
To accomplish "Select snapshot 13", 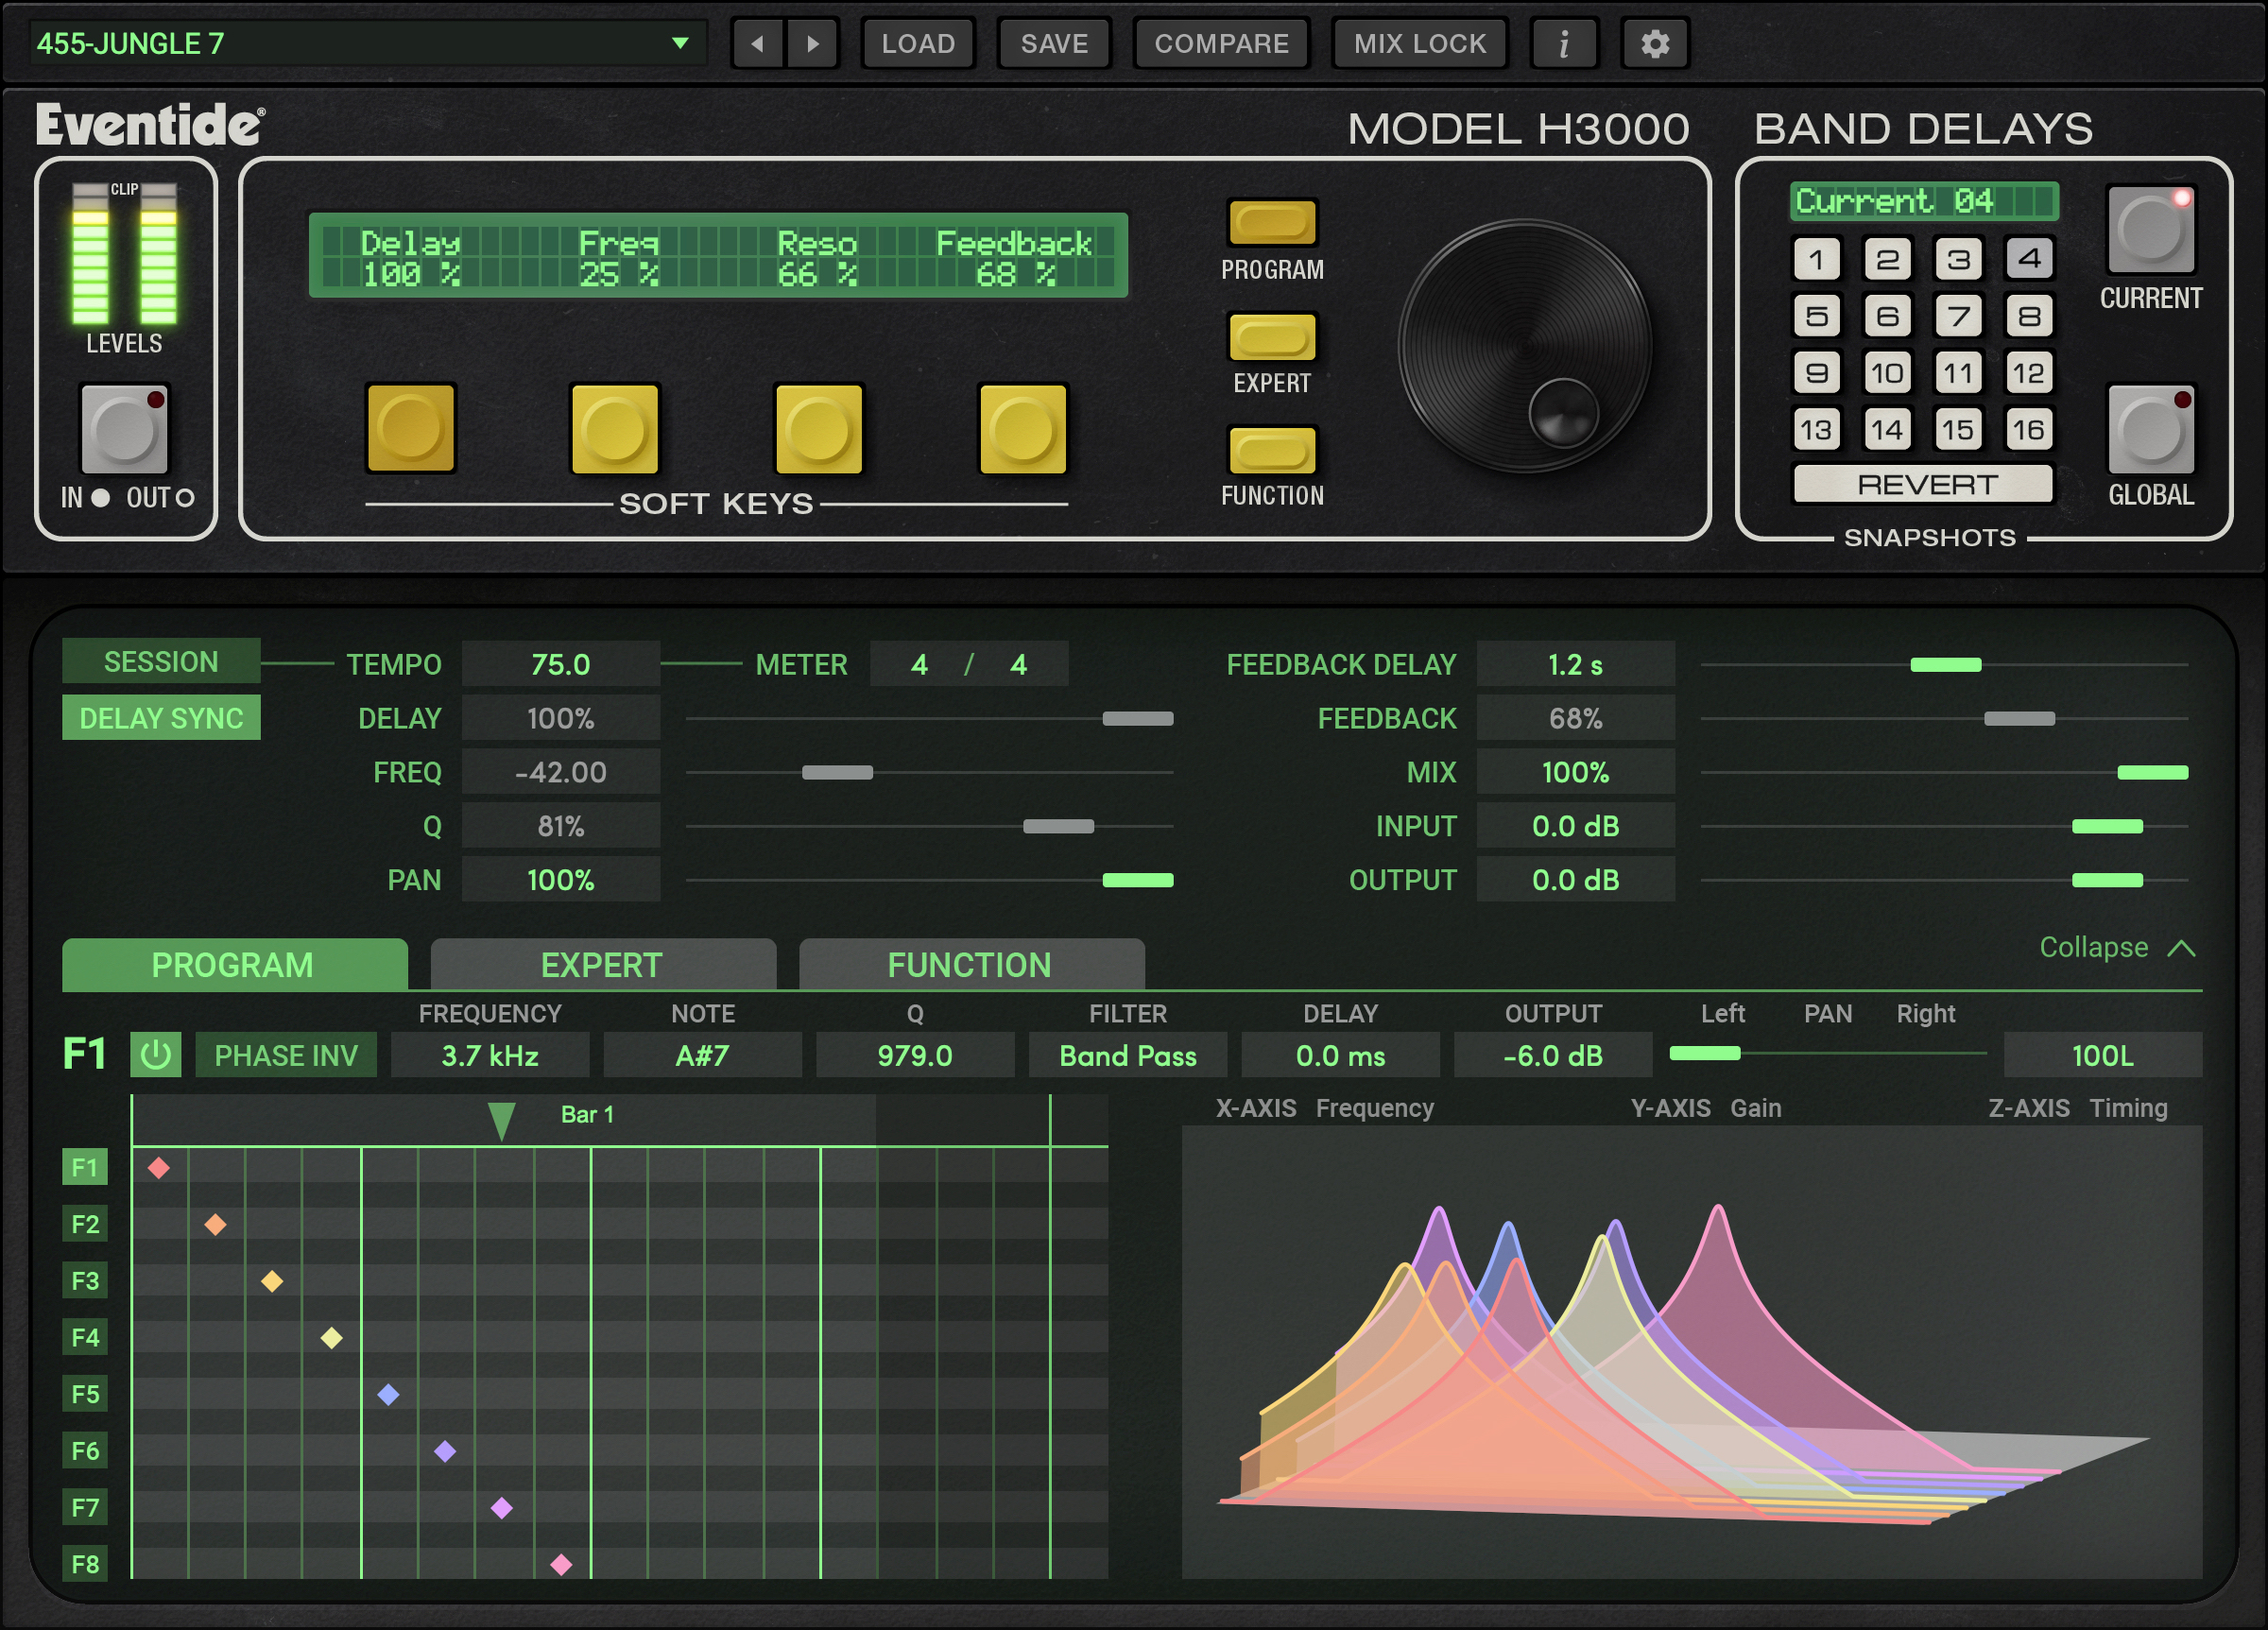I will pos(1816,430).
